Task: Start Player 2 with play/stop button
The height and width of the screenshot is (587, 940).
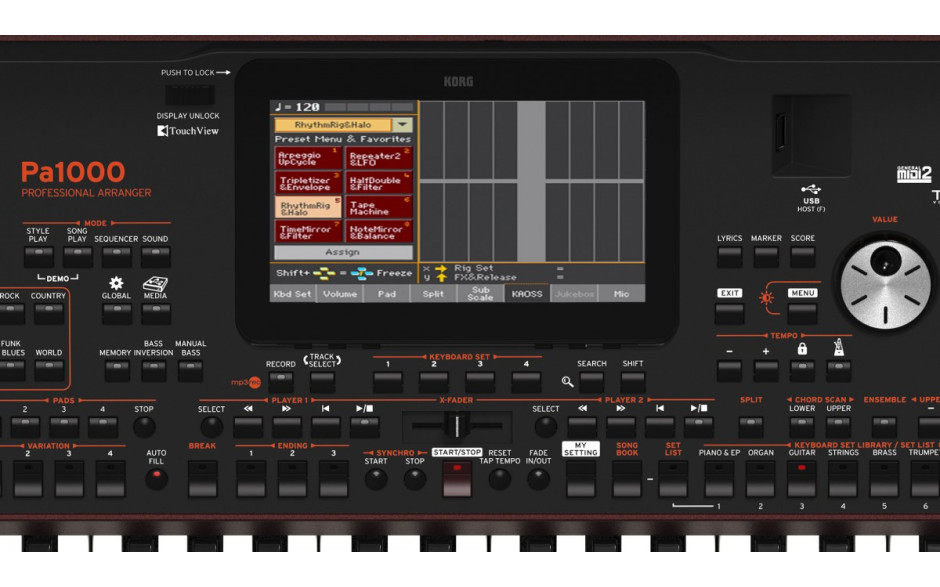Action: [x=699, y=427]
